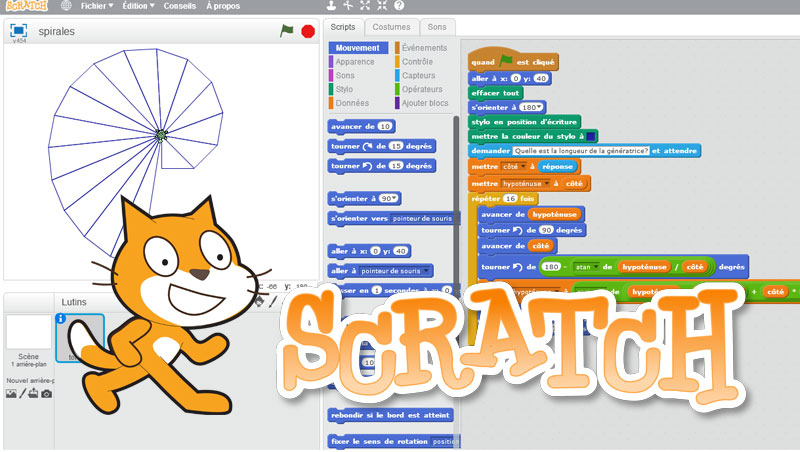
Task: Click the 10 field in the avancer de palette block
Action: click(385, 127)
